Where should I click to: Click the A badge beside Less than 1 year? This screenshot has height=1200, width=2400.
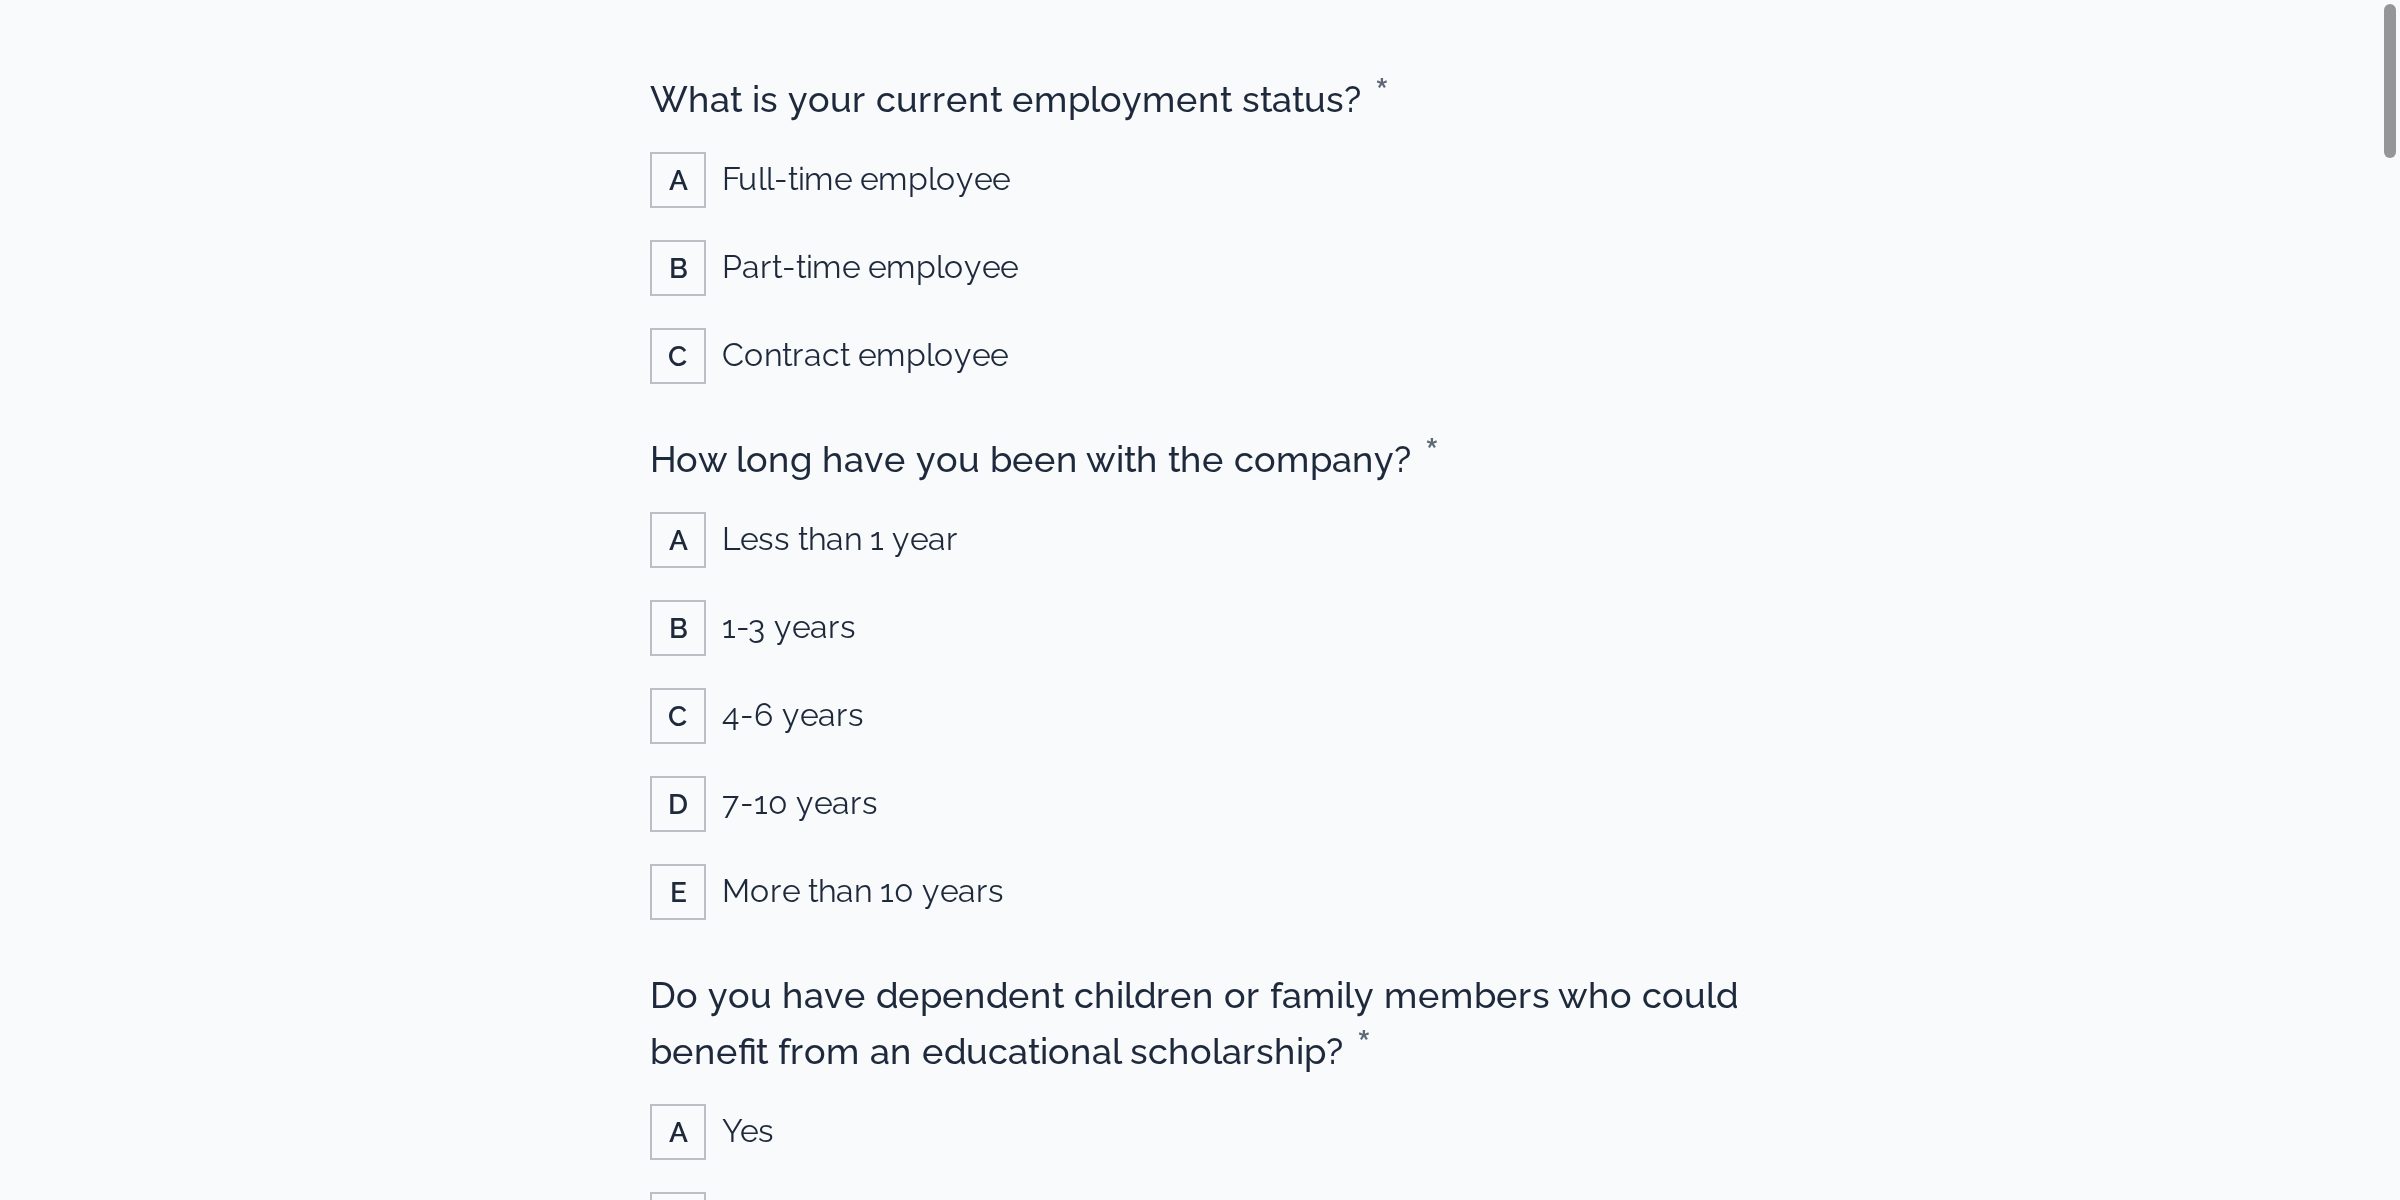coord(678,539)
